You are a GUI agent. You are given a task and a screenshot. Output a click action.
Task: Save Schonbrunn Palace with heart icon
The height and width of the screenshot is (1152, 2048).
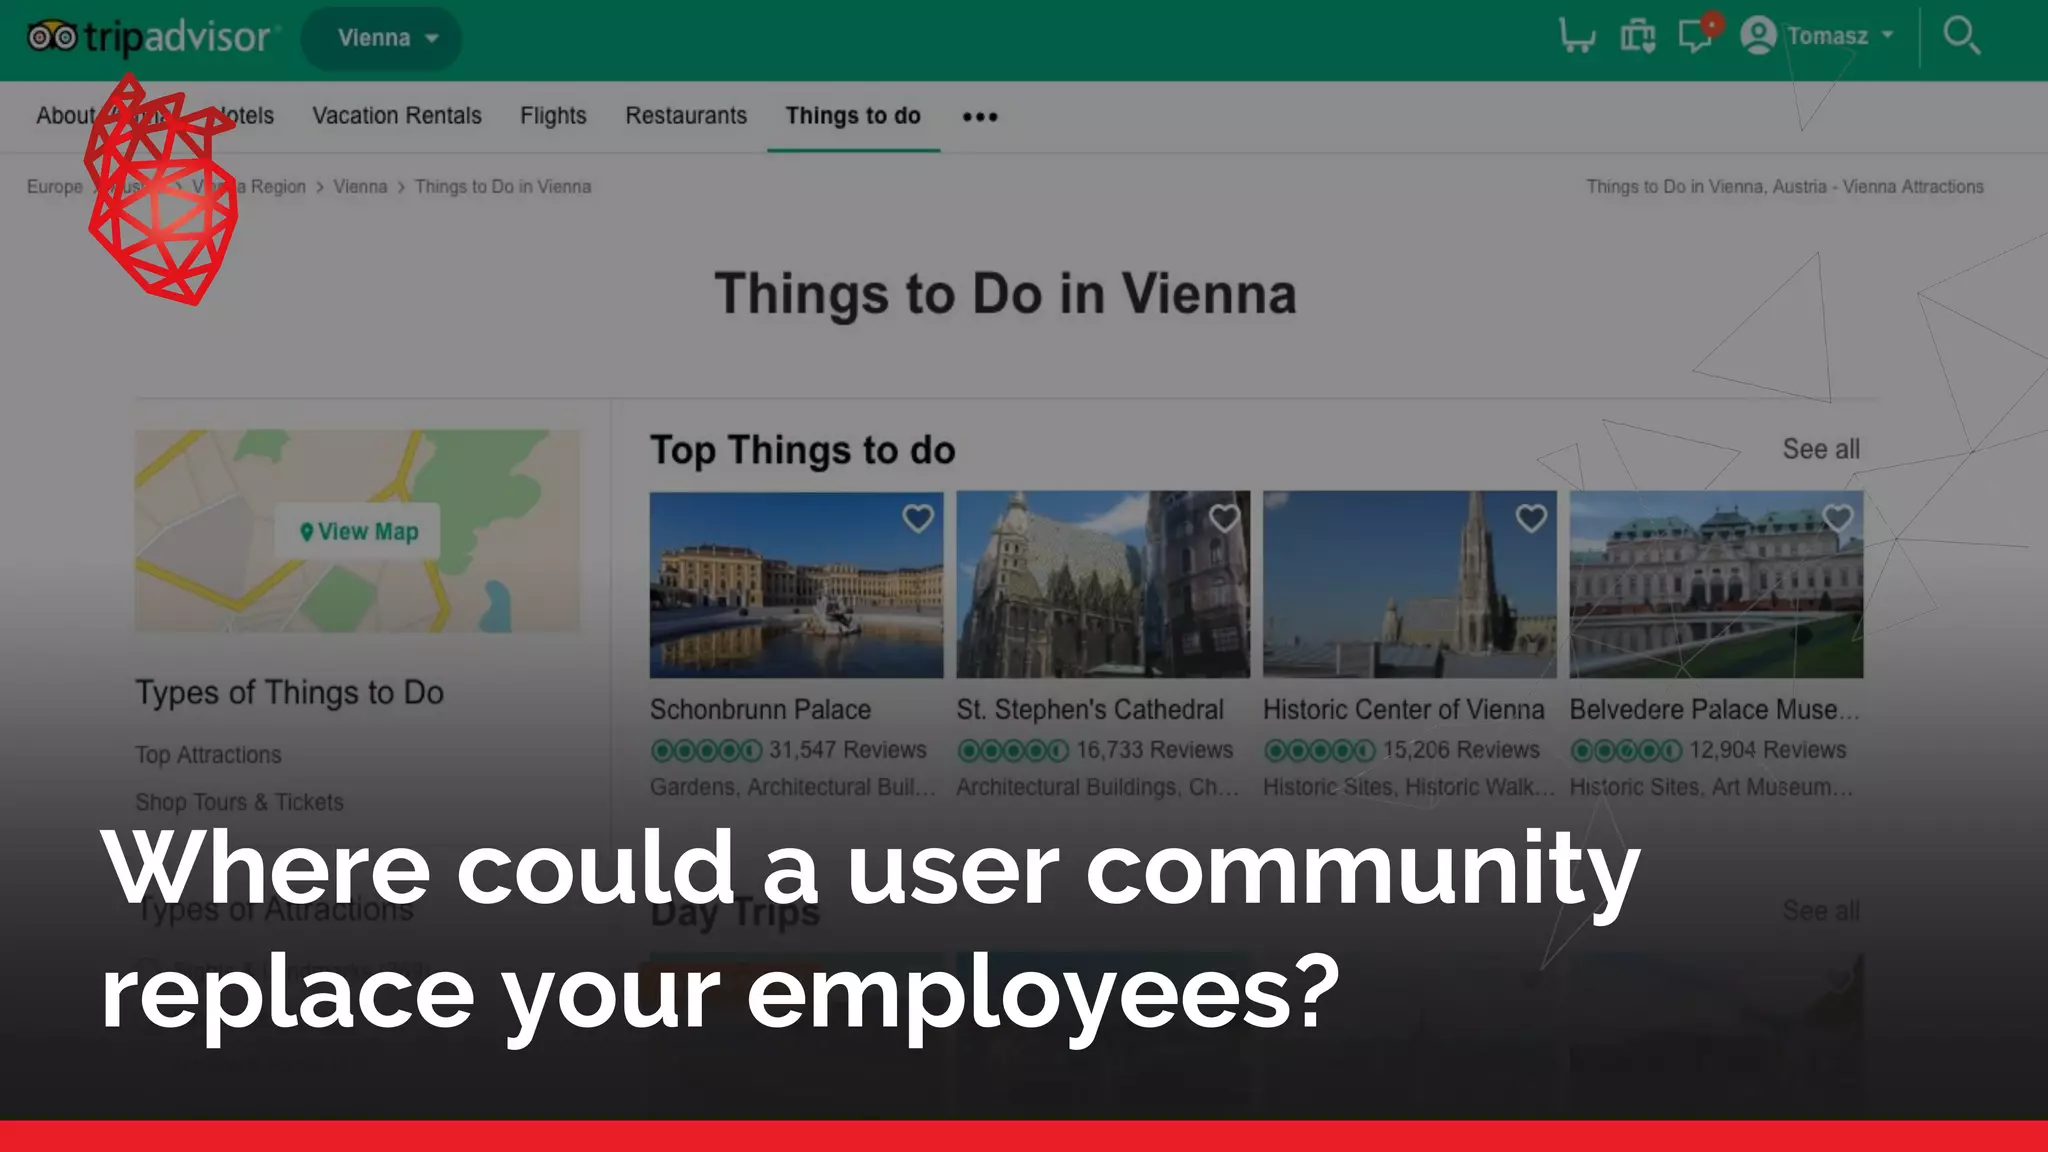pyautogui.click(x=918, y=518)
